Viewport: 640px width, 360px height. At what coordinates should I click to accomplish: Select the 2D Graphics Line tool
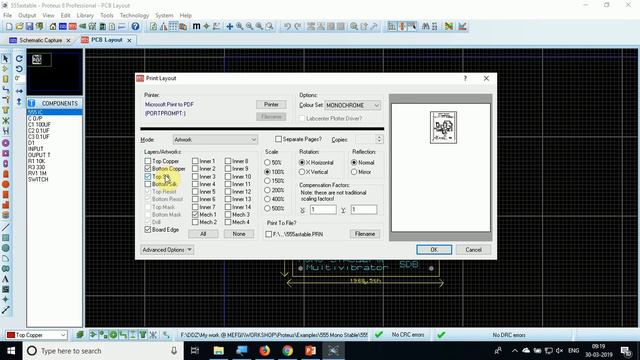(x=6, y=227)
